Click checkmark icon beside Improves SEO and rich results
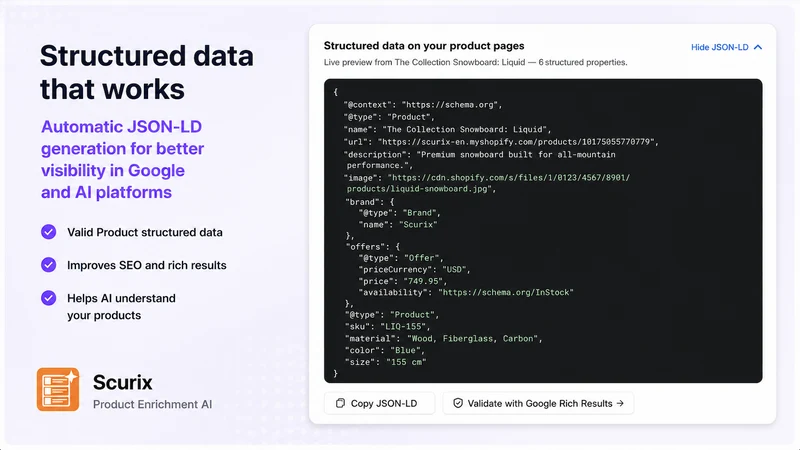Image resolution: width=800 pixels, height=450 pixels. (x=48, y=265)
